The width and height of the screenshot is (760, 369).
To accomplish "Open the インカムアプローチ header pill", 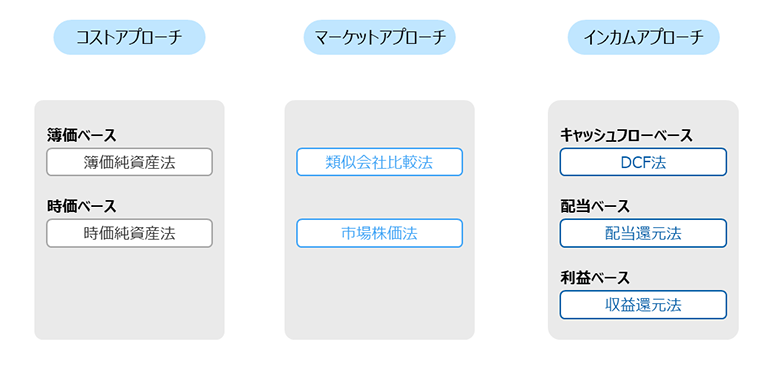I will (644, 37).
